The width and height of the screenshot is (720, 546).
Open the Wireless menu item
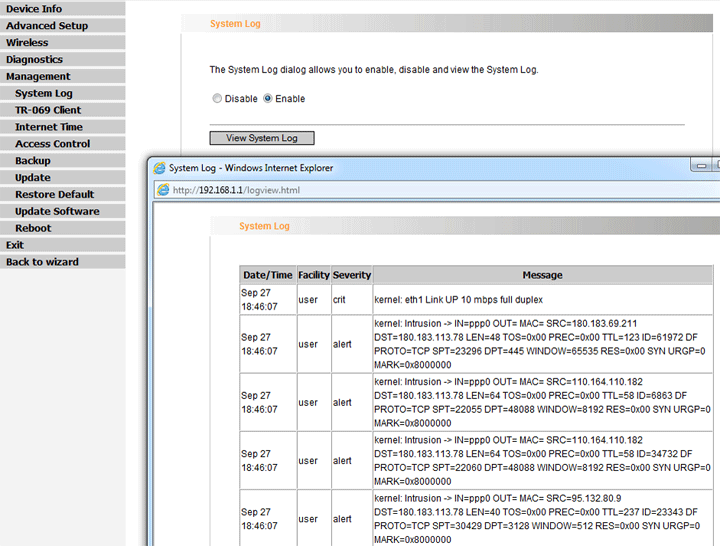click(62, 43)
